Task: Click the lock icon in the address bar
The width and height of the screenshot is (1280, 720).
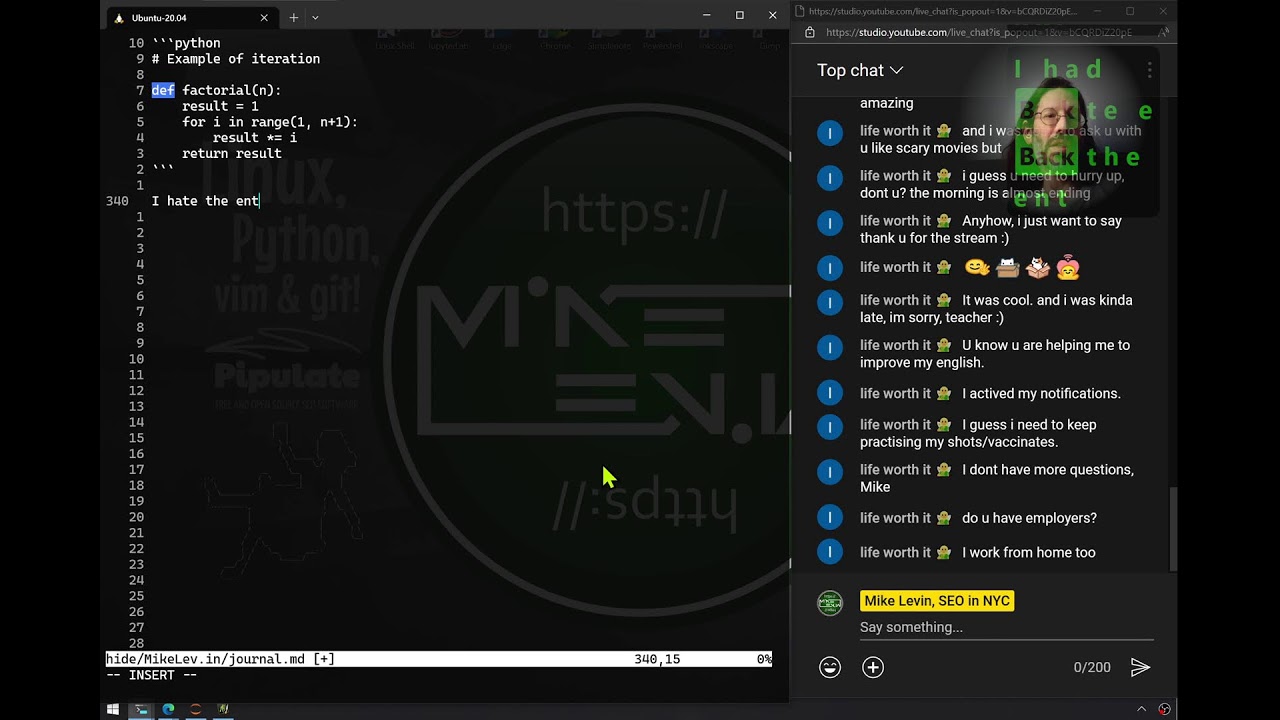Action: [x=810, y=32]
